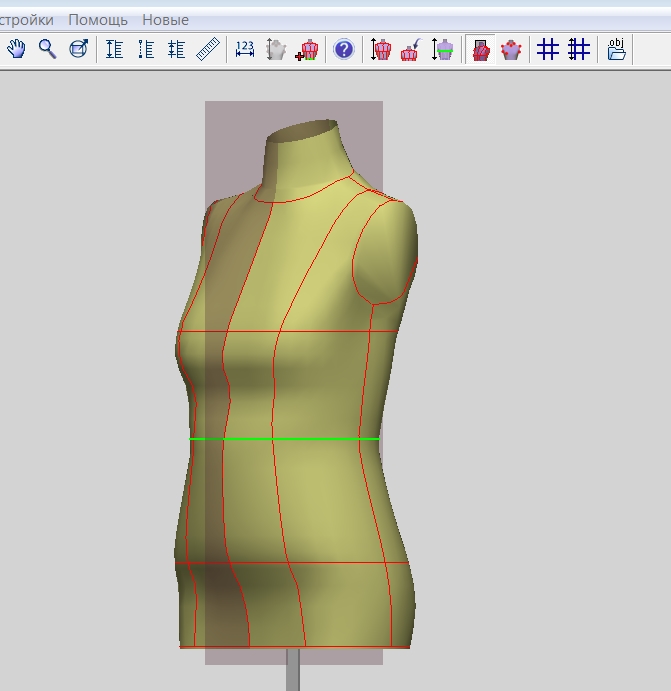This screenshot has height=691, width=671.
Task: Toggle the mannequin control points display
Action: [511, 49]
